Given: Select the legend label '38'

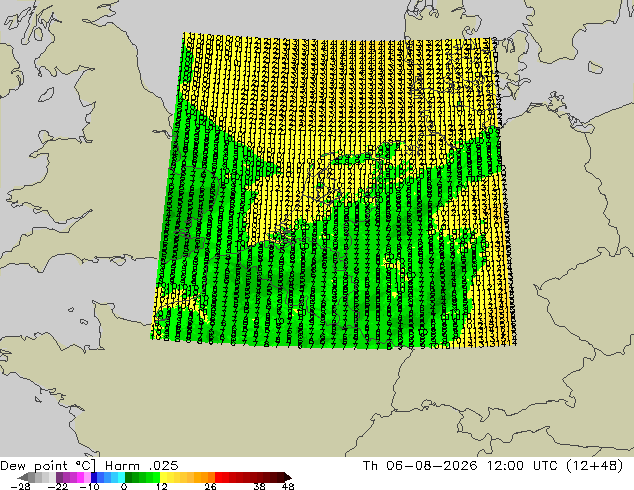Looking at the screenshot, I should (260, 486).
